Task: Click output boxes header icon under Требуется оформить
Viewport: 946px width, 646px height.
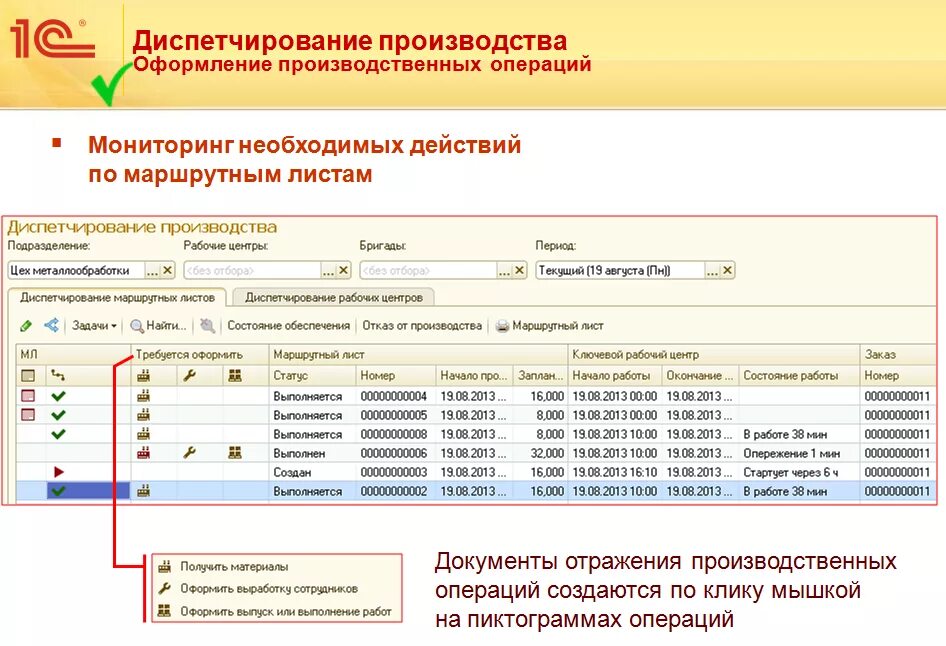Action: (x=235, y=375)
